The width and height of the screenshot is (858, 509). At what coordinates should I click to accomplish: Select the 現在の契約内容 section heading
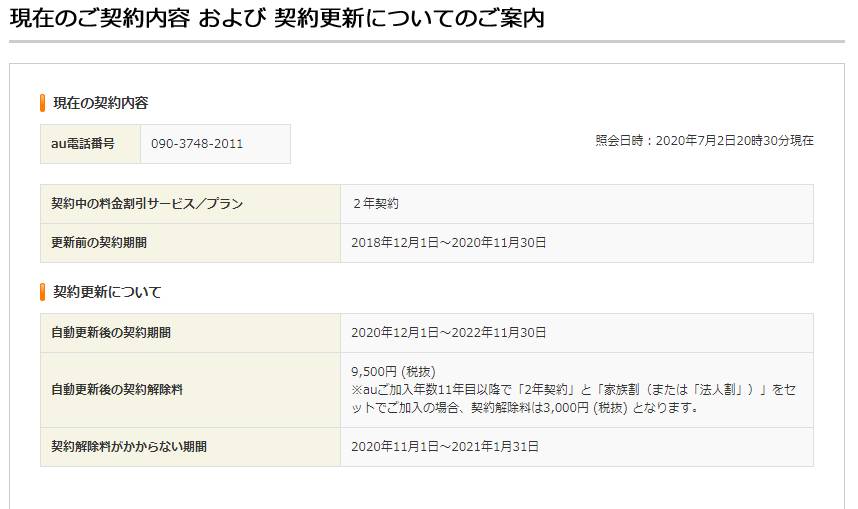click(101, 103)
